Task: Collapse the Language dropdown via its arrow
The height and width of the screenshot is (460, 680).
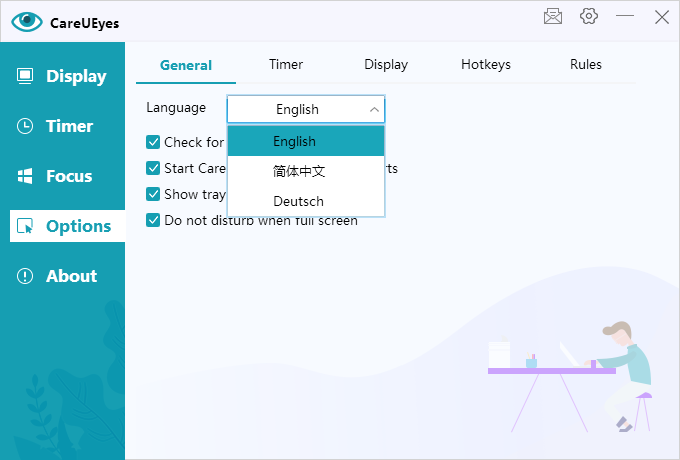Action: click(374, 109)
